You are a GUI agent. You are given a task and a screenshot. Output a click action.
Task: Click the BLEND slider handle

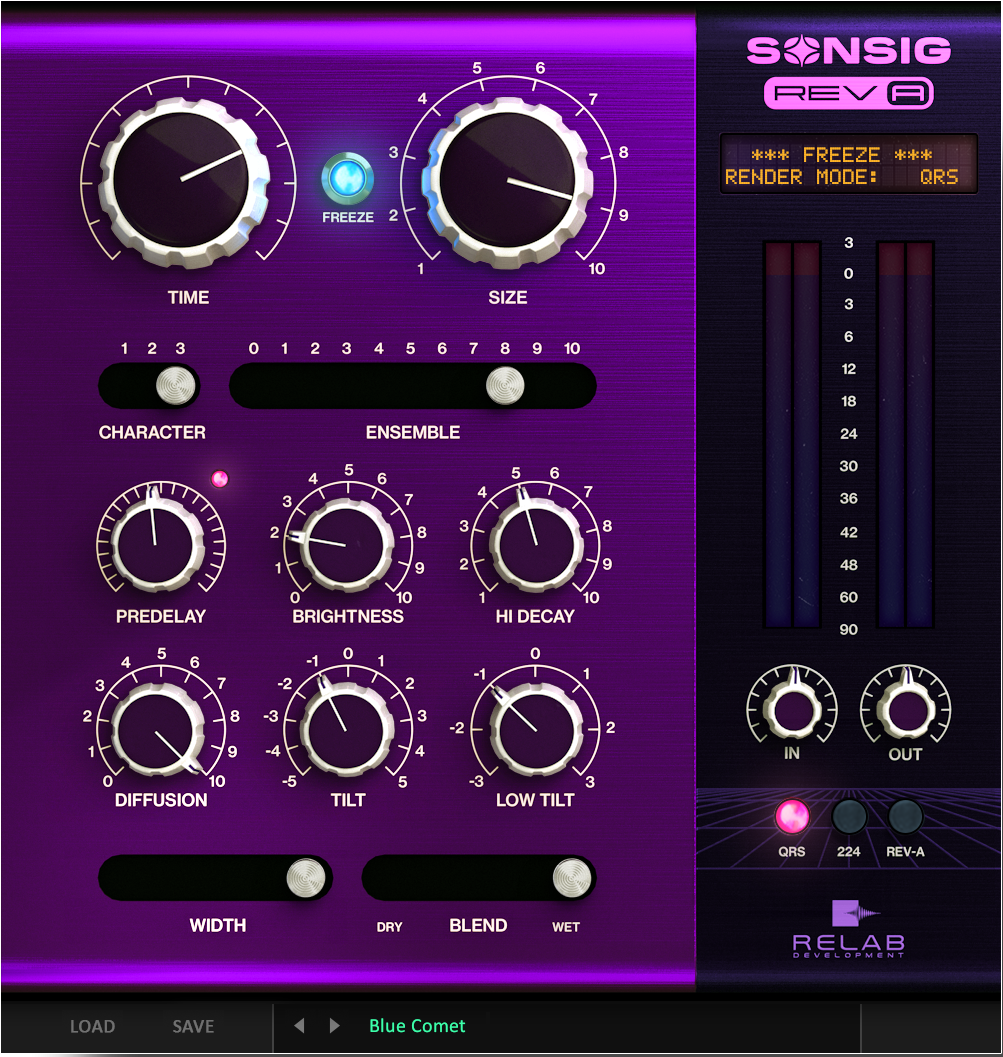[x=572, y=878]
